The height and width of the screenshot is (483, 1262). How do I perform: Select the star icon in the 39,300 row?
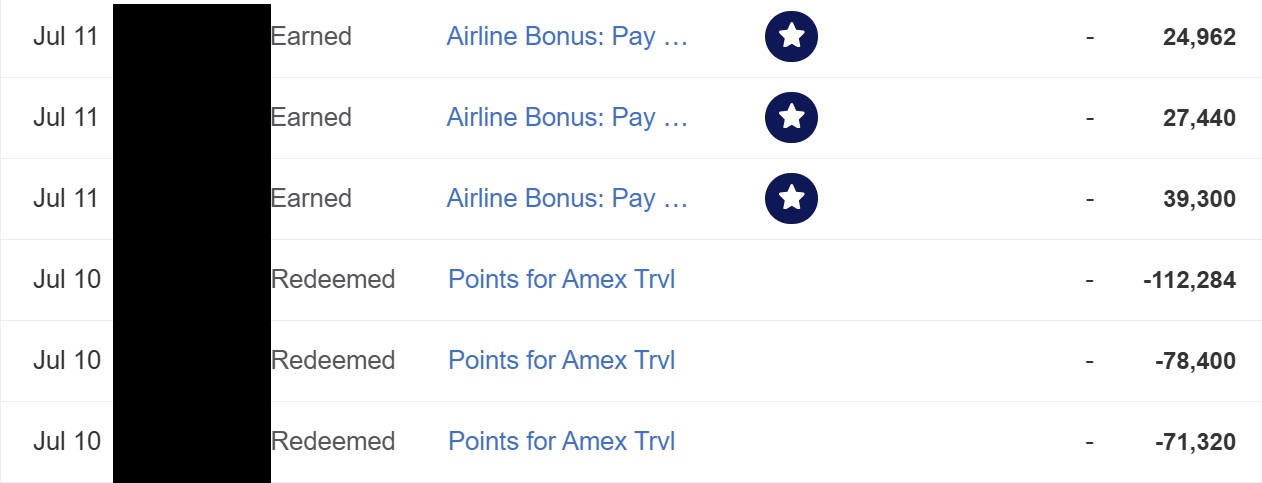[791, 199]
